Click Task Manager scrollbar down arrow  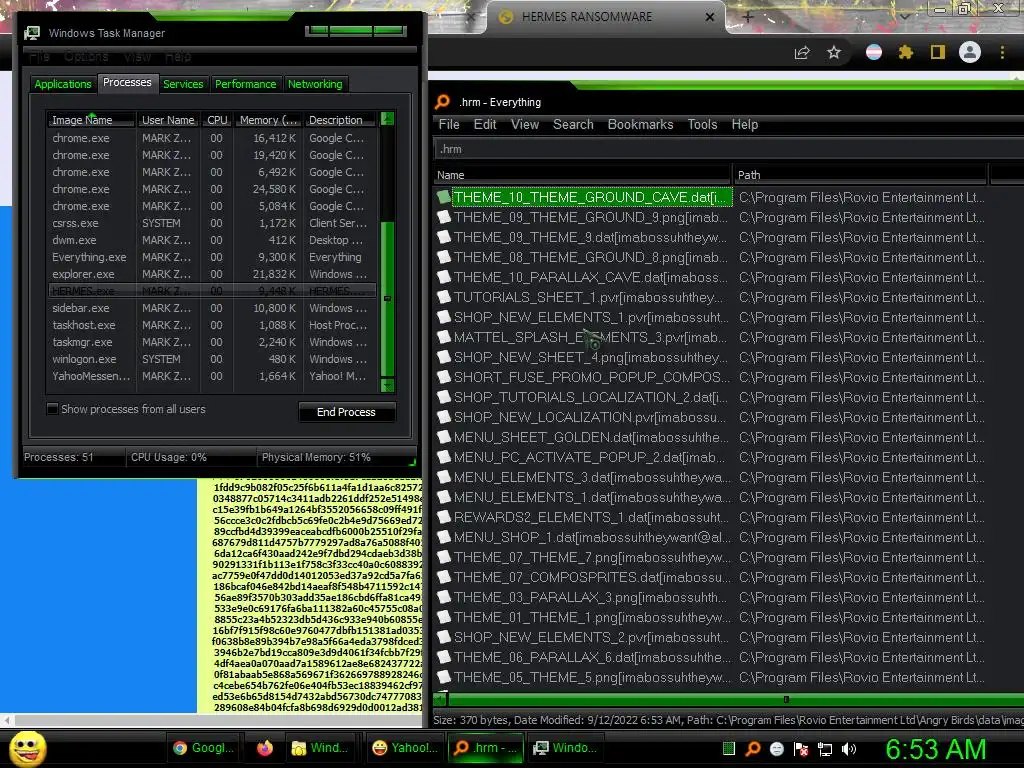(x=387, y=385)
